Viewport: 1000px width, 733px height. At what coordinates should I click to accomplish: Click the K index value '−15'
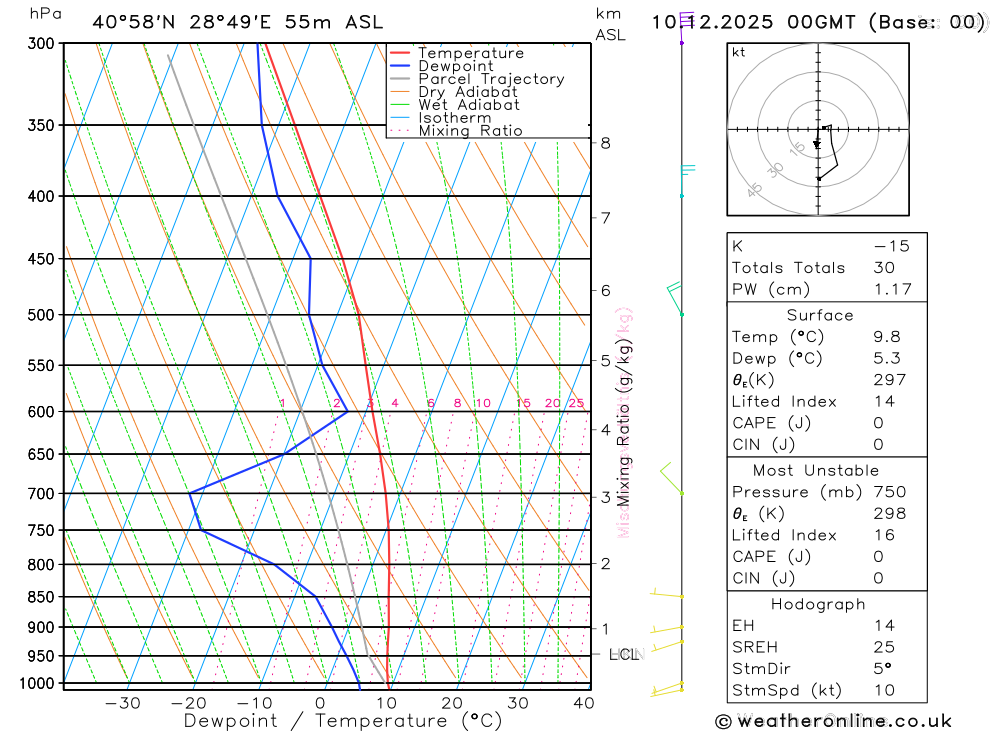click(x=892, y=246)
